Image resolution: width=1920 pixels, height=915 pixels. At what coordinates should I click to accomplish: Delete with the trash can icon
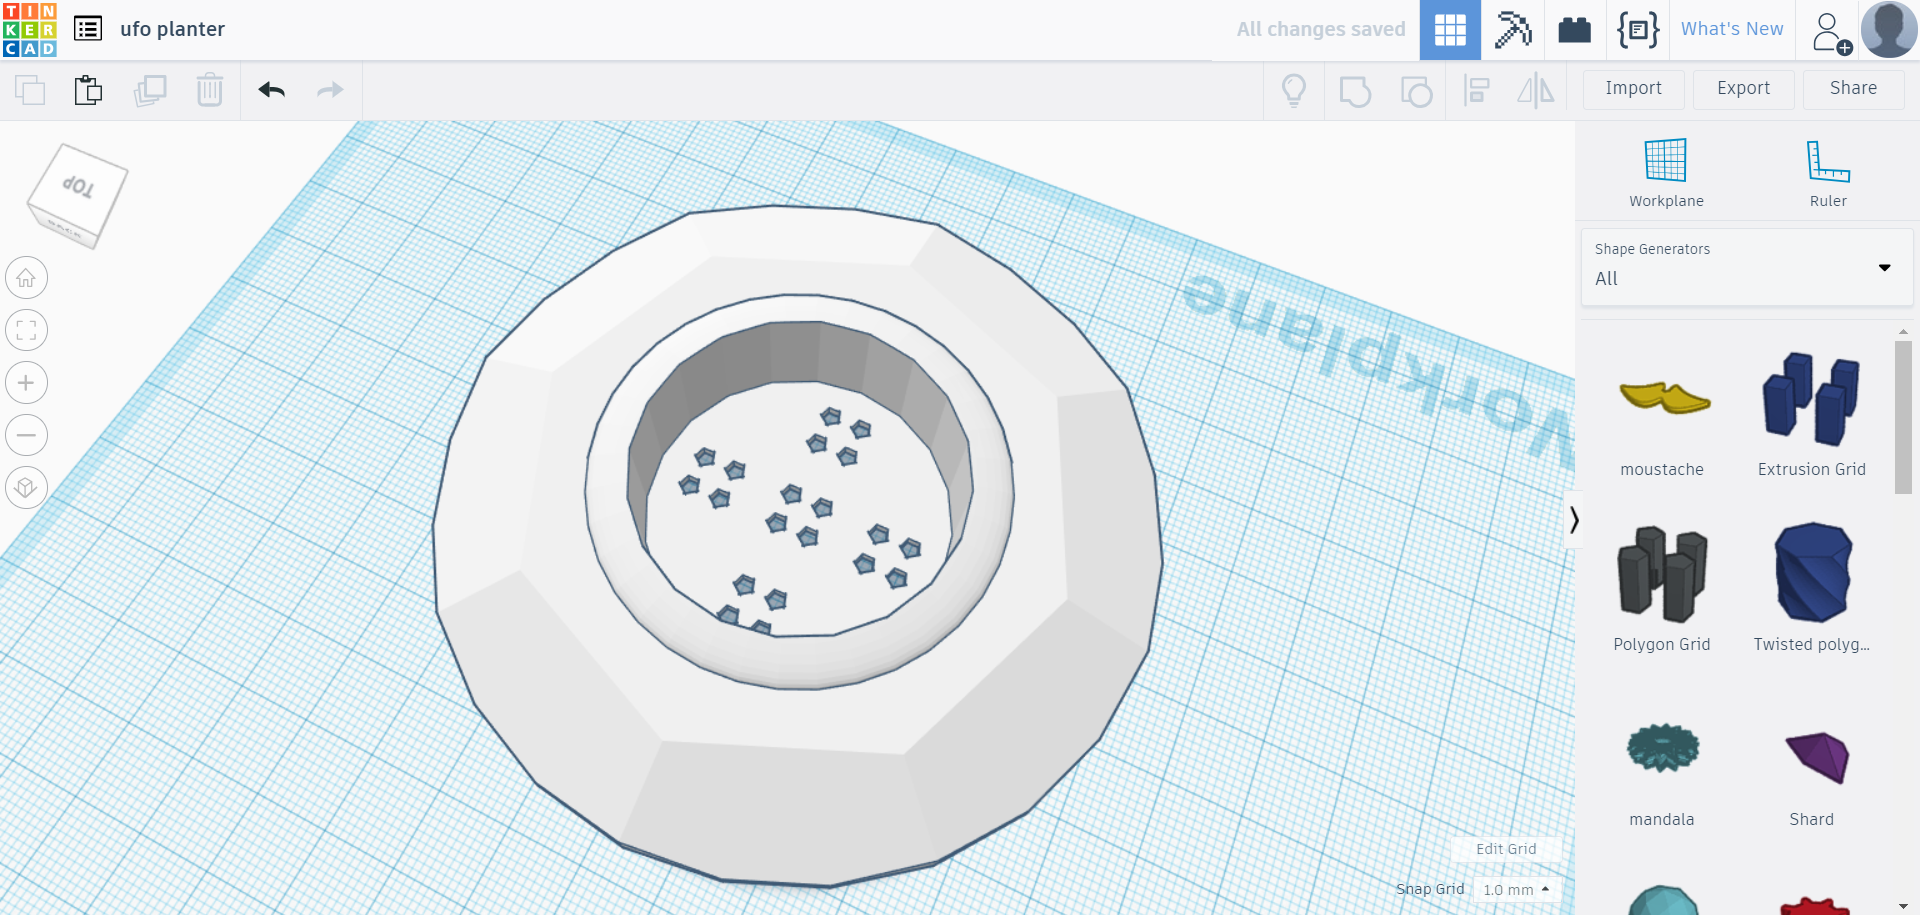click(210, 90)
